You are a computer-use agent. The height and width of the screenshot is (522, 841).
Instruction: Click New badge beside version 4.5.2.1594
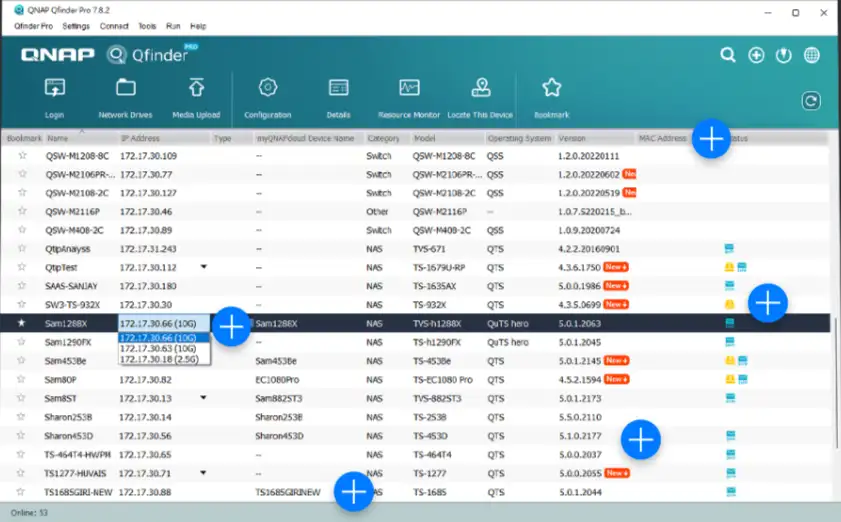coord(616,379)
